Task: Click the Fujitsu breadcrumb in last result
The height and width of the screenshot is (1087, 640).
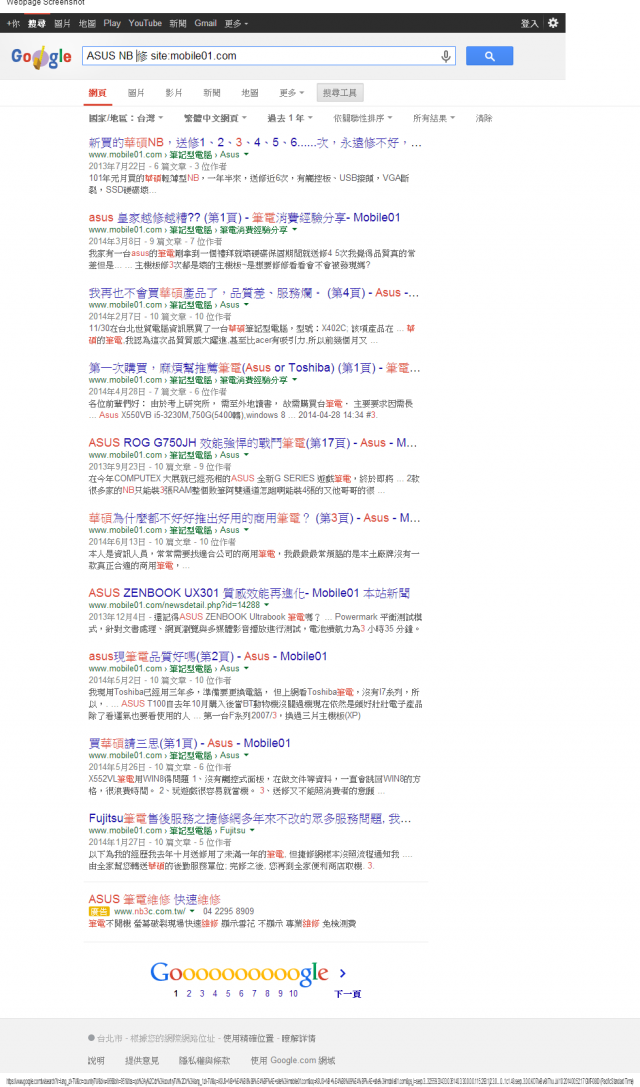Action: (232, 830)
